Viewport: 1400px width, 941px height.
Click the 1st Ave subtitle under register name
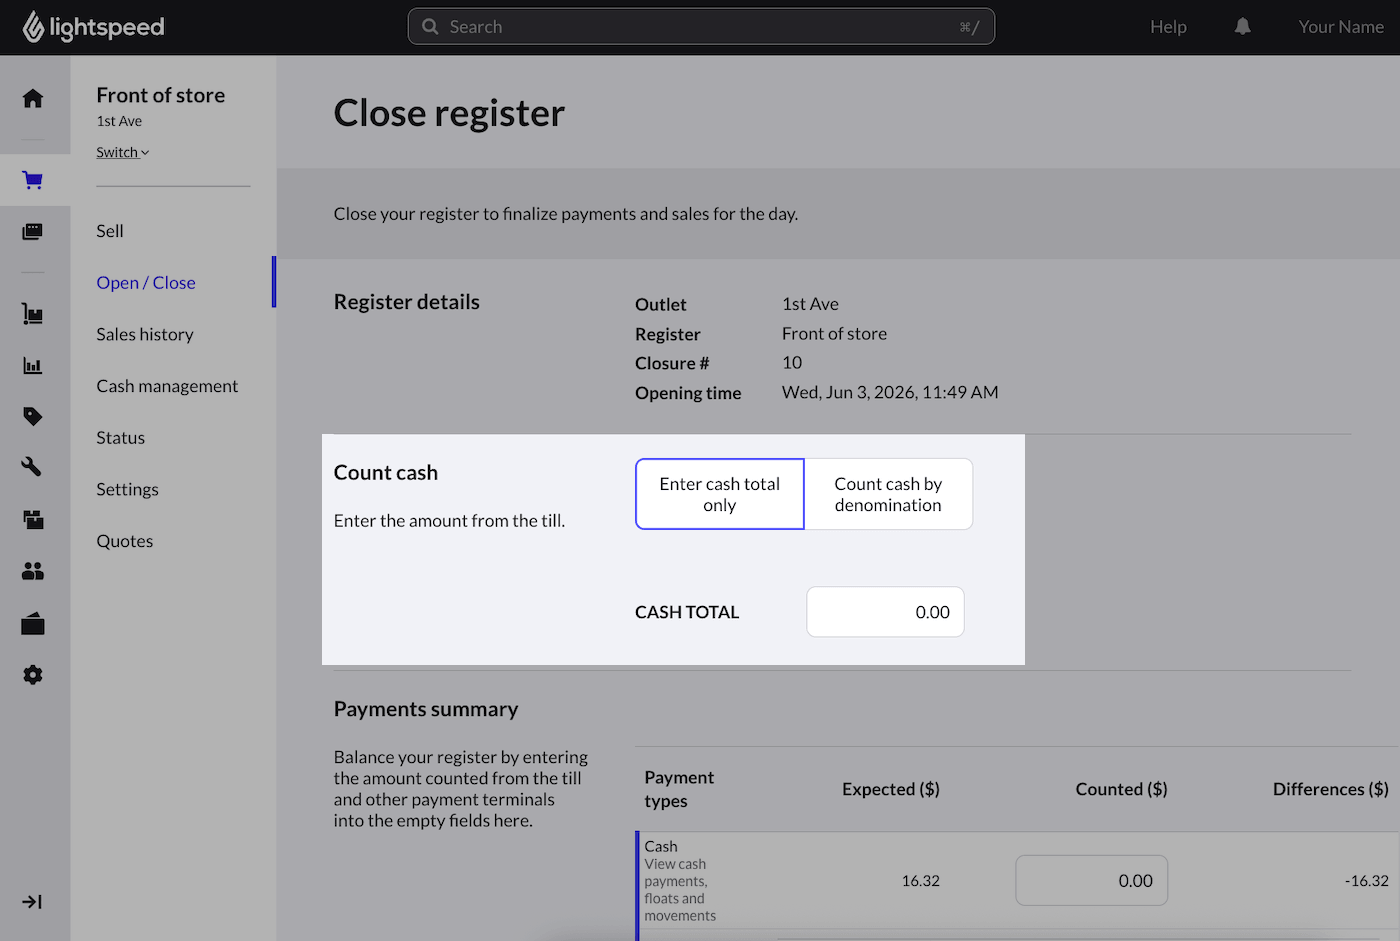pyautogui.click(x=119, y=121)
